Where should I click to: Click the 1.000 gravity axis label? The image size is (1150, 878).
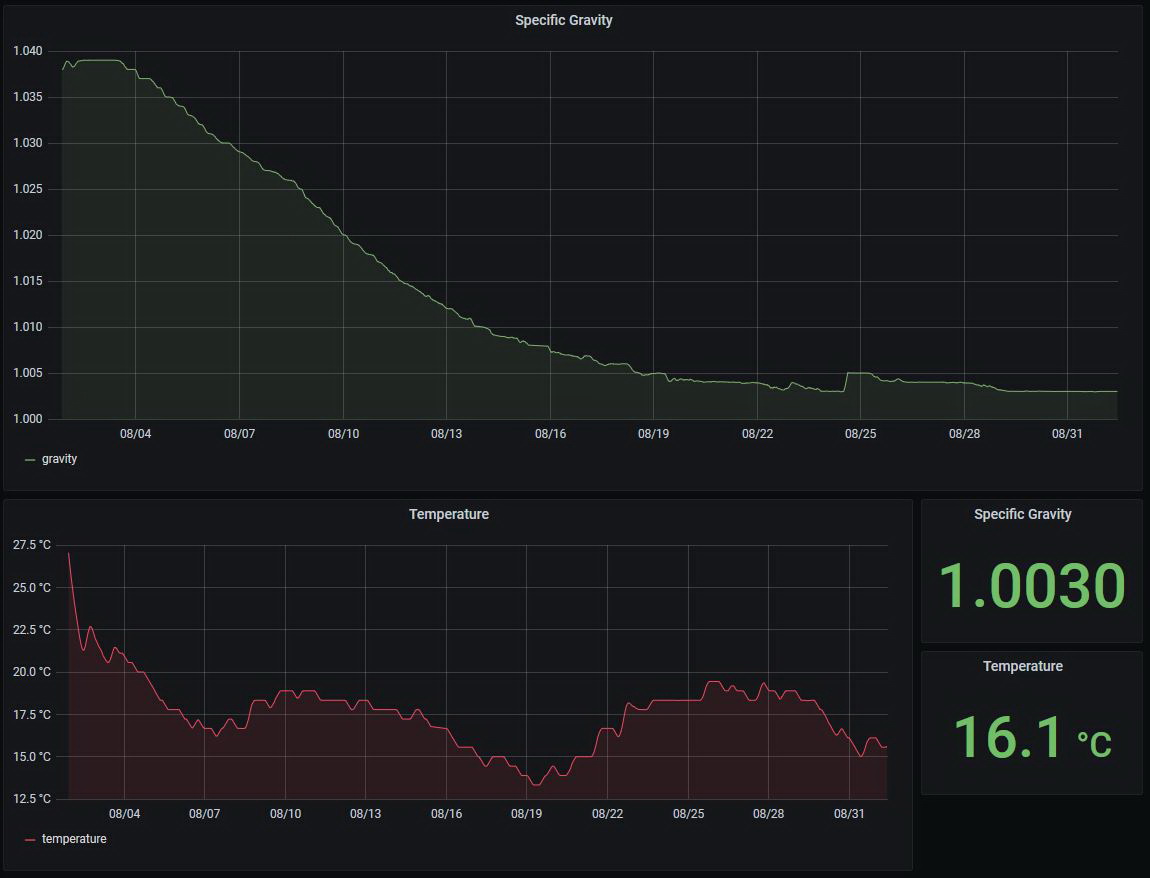(28, 419)
